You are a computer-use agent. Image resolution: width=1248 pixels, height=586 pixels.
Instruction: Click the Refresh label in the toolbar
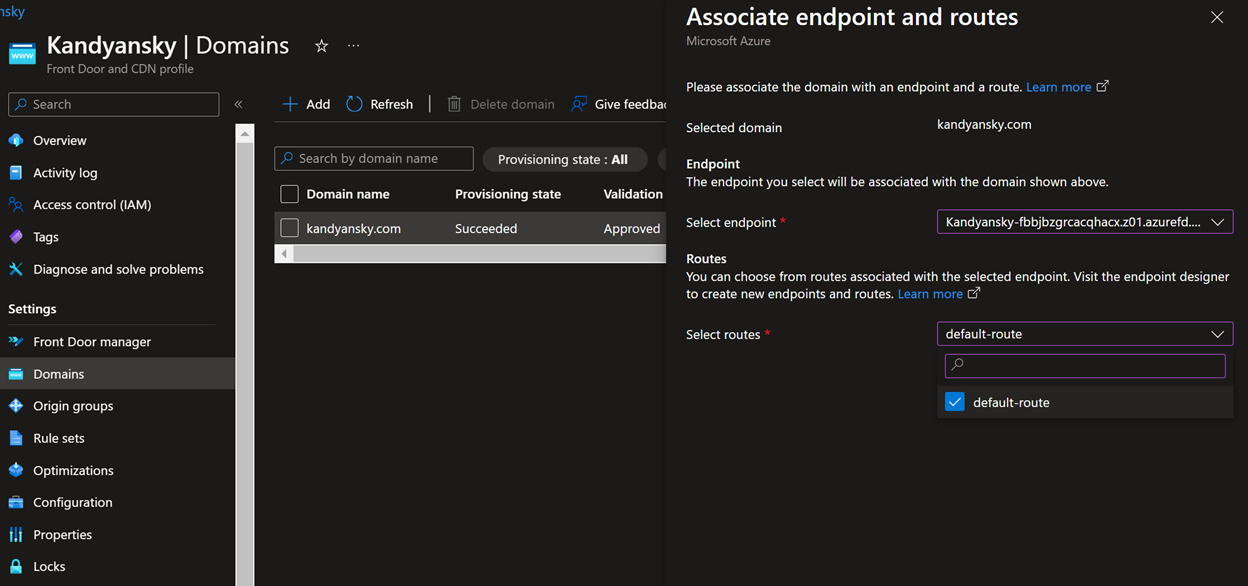(x=392, y=104)
